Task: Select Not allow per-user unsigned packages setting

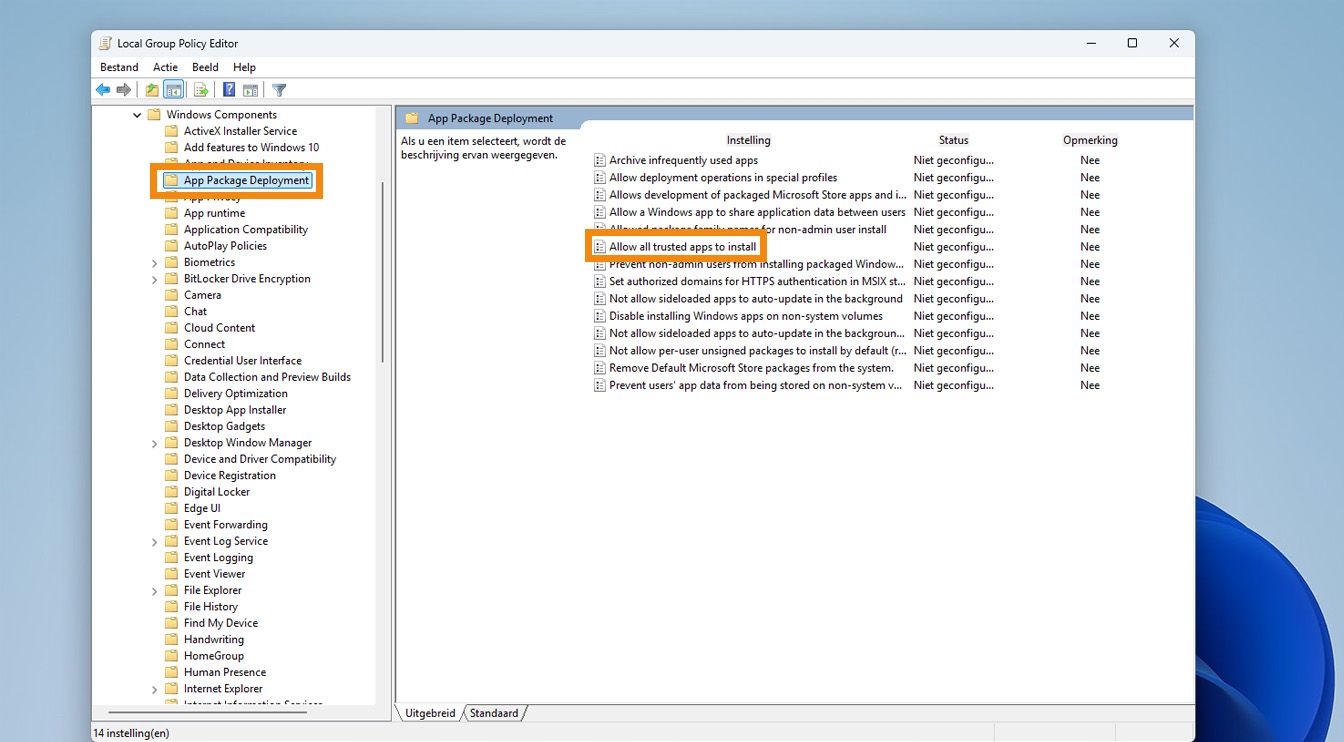Action: pyautogui.click(x=757, y=350)
